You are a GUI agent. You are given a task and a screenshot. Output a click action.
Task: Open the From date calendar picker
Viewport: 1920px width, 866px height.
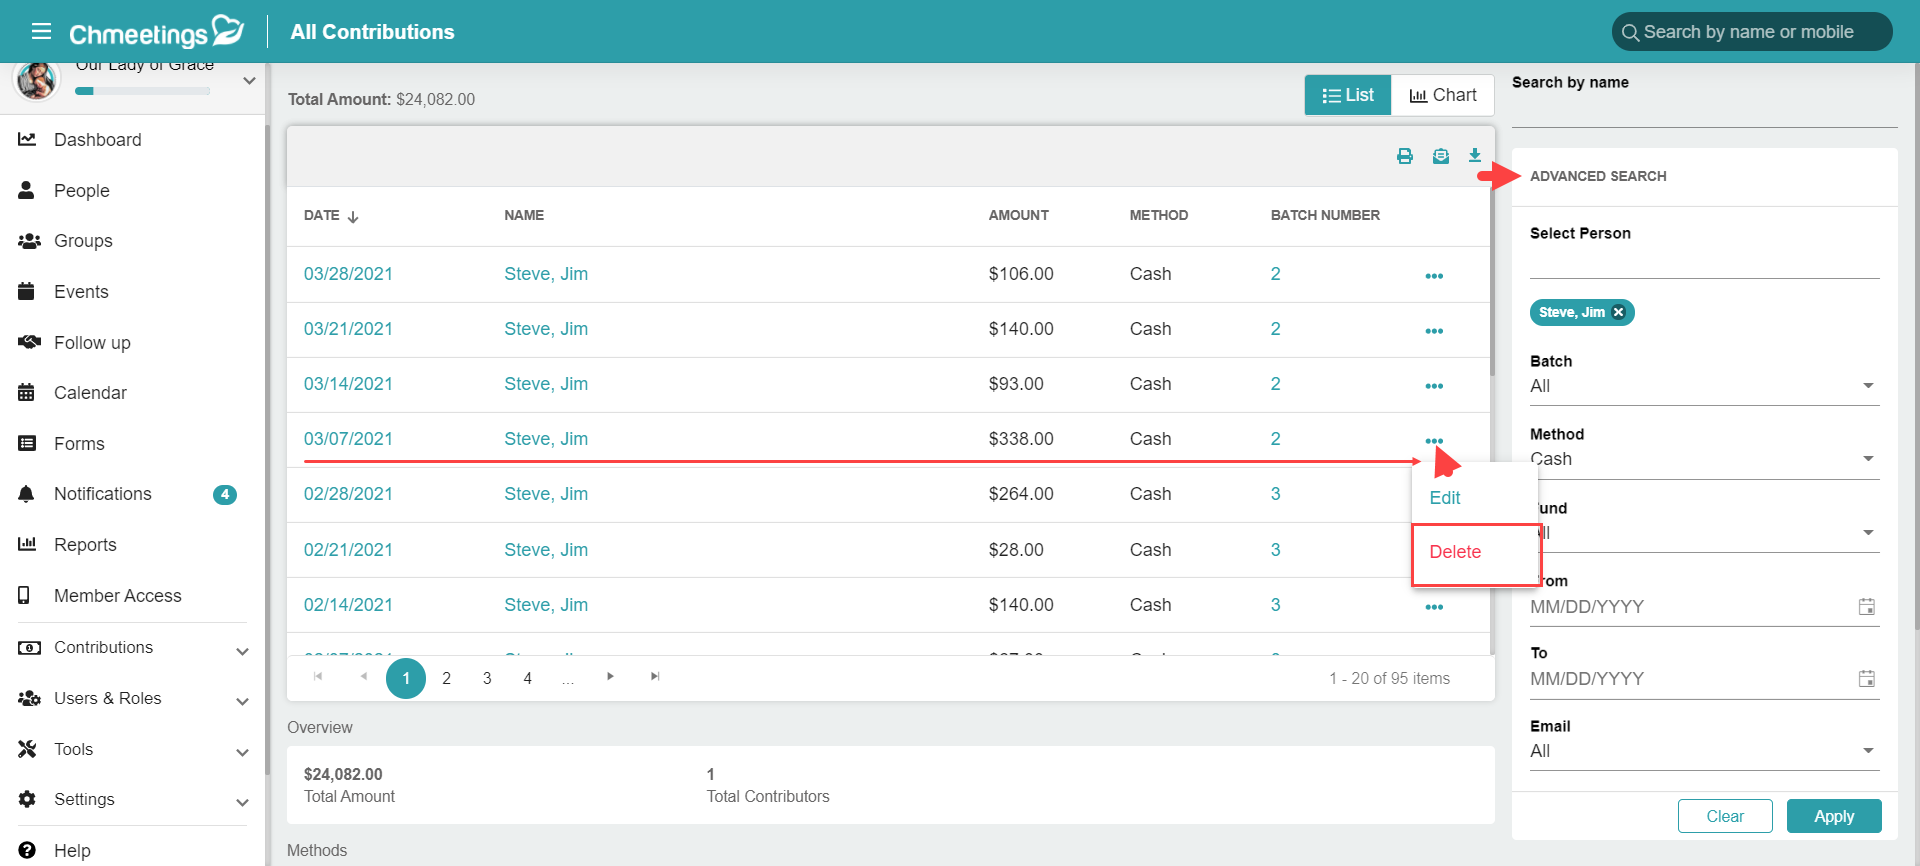[x=1866, y=607]
